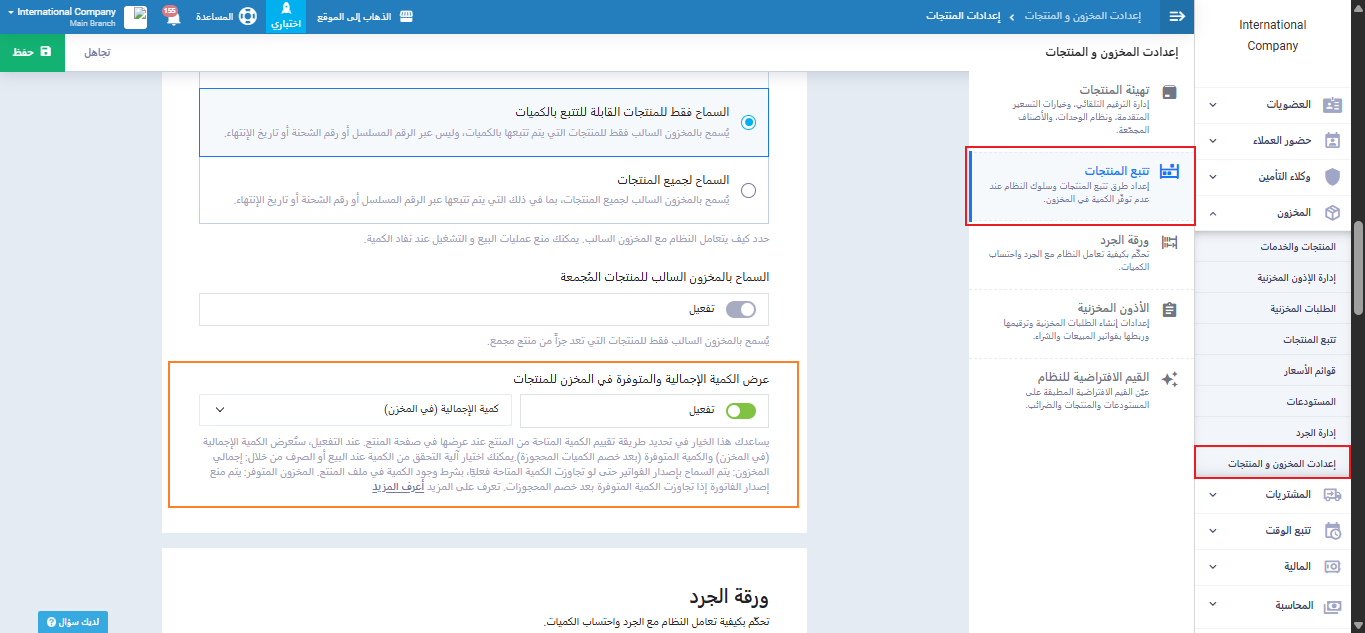Click the notifications bell icon
The image size is (1365, 633).
pyautogui.click(x=172, y=17)
